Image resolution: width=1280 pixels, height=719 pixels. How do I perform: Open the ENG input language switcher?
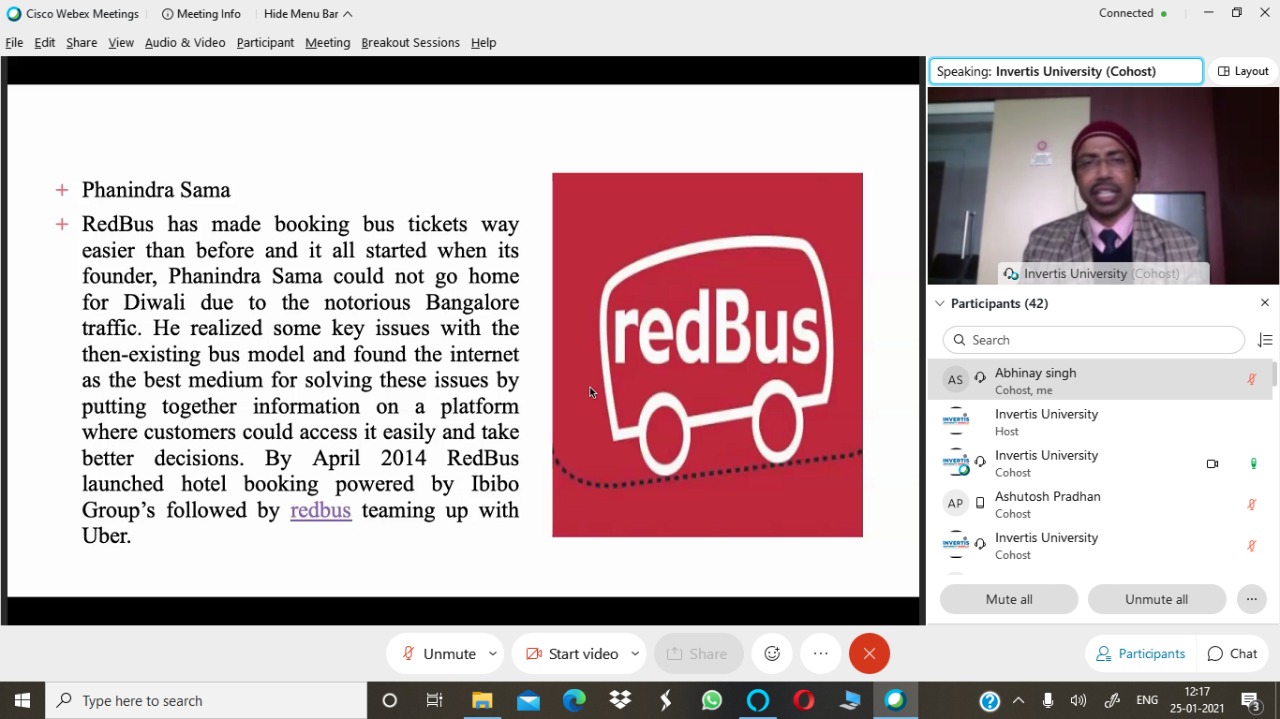pyautogui.click(x=1147, y=700)
